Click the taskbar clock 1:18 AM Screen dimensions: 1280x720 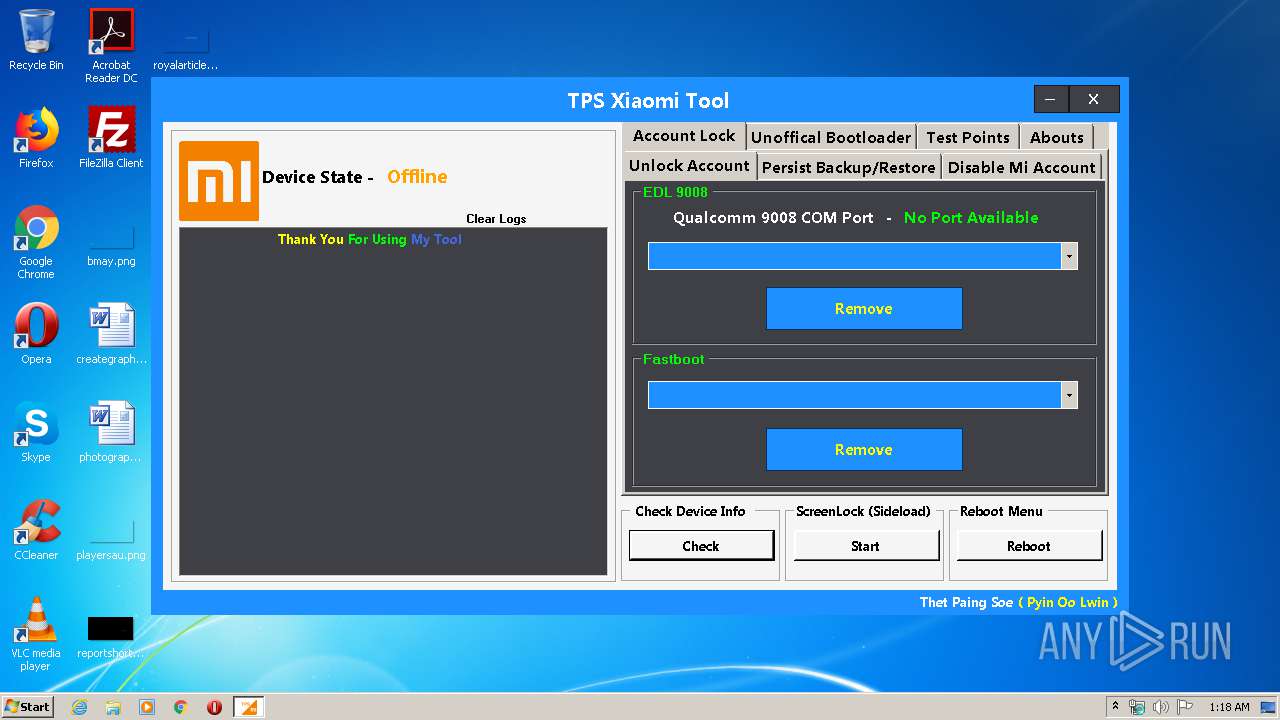1229,707
